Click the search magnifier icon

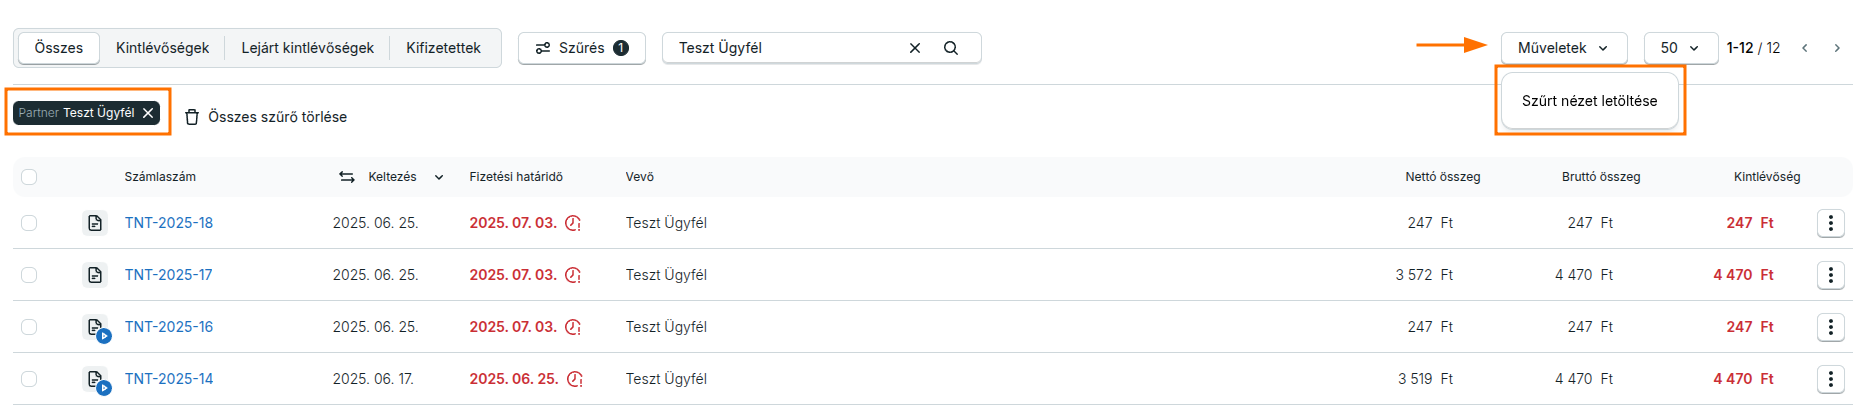pyautogui.click(x=950, y=48)
